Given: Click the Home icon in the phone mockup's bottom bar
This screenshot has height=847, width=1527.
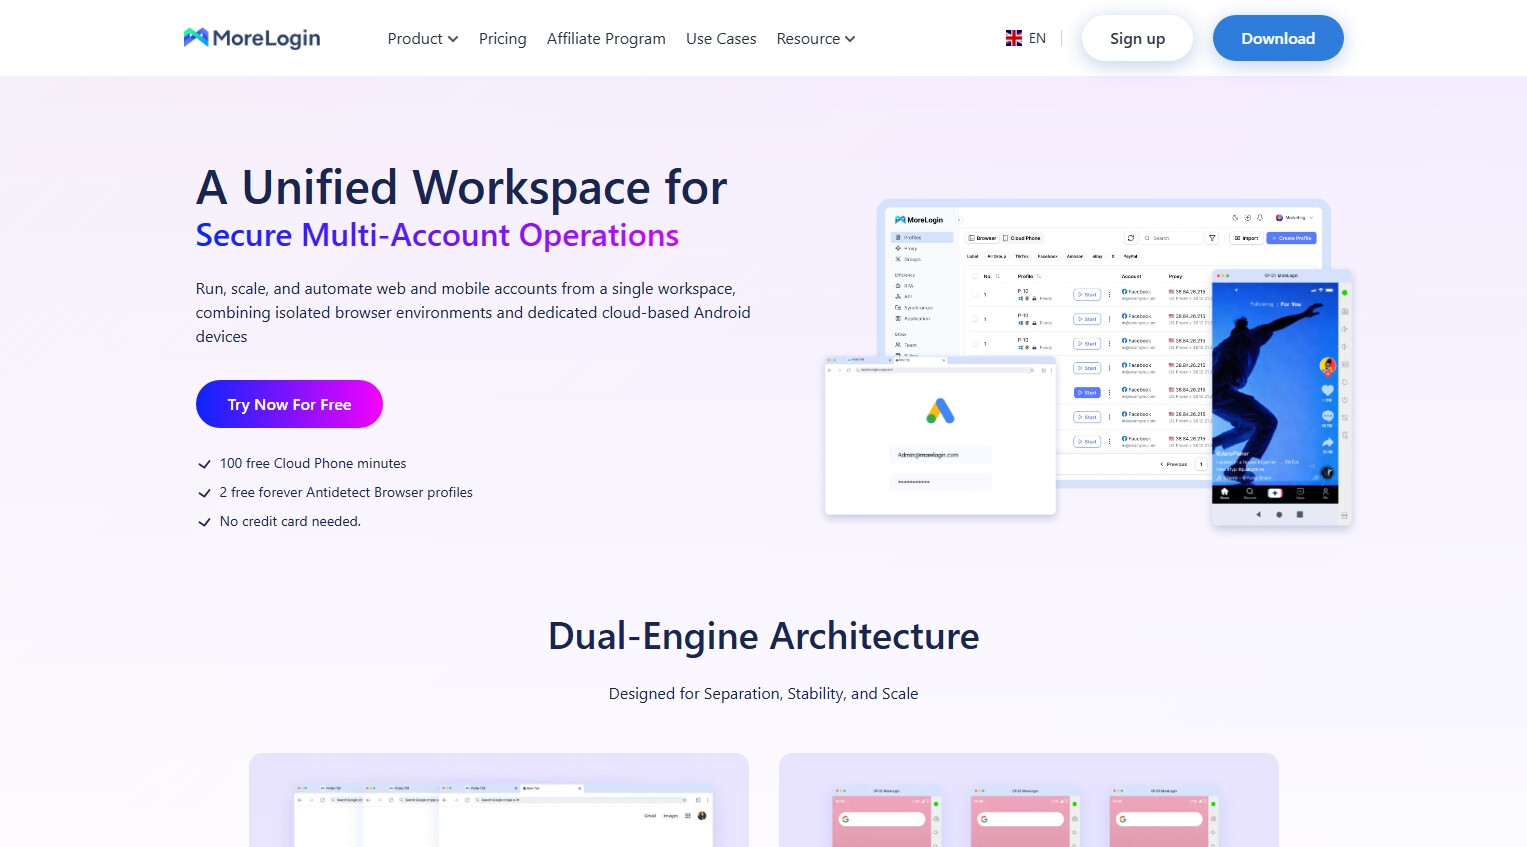Looking at the screenshot, I should click(x=1224, y=493).
